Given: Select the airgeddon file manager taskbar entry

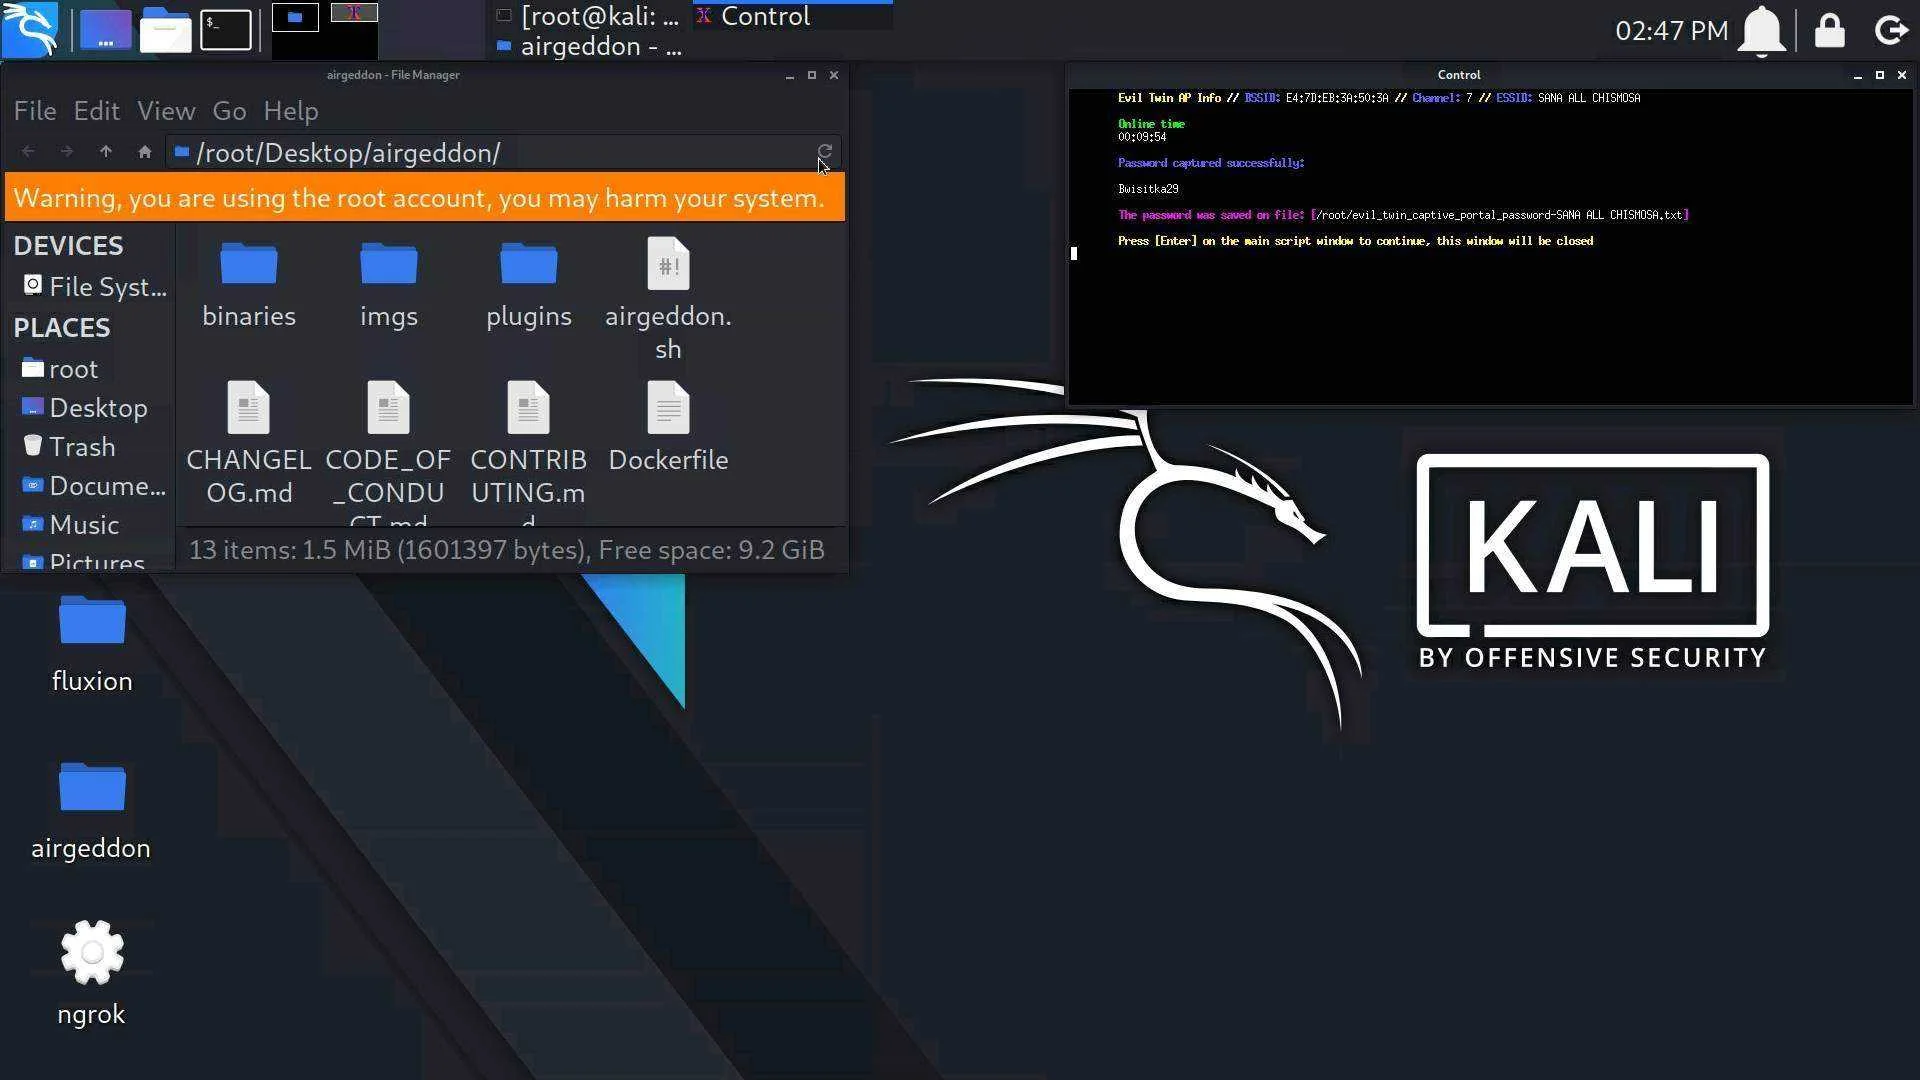Looking at the screenshot, I should tap(589, 46).
